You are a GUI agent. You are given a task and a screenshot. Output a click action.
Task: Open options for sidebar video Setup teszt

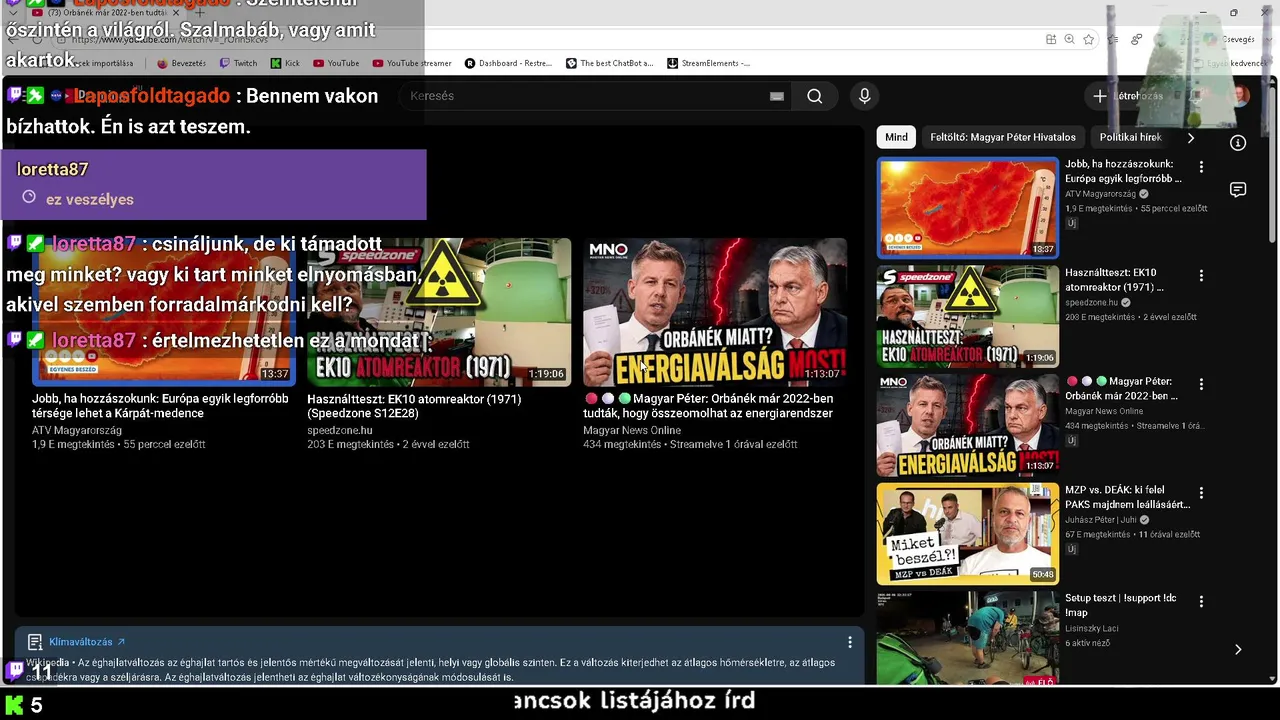[x=1201, y=602]
